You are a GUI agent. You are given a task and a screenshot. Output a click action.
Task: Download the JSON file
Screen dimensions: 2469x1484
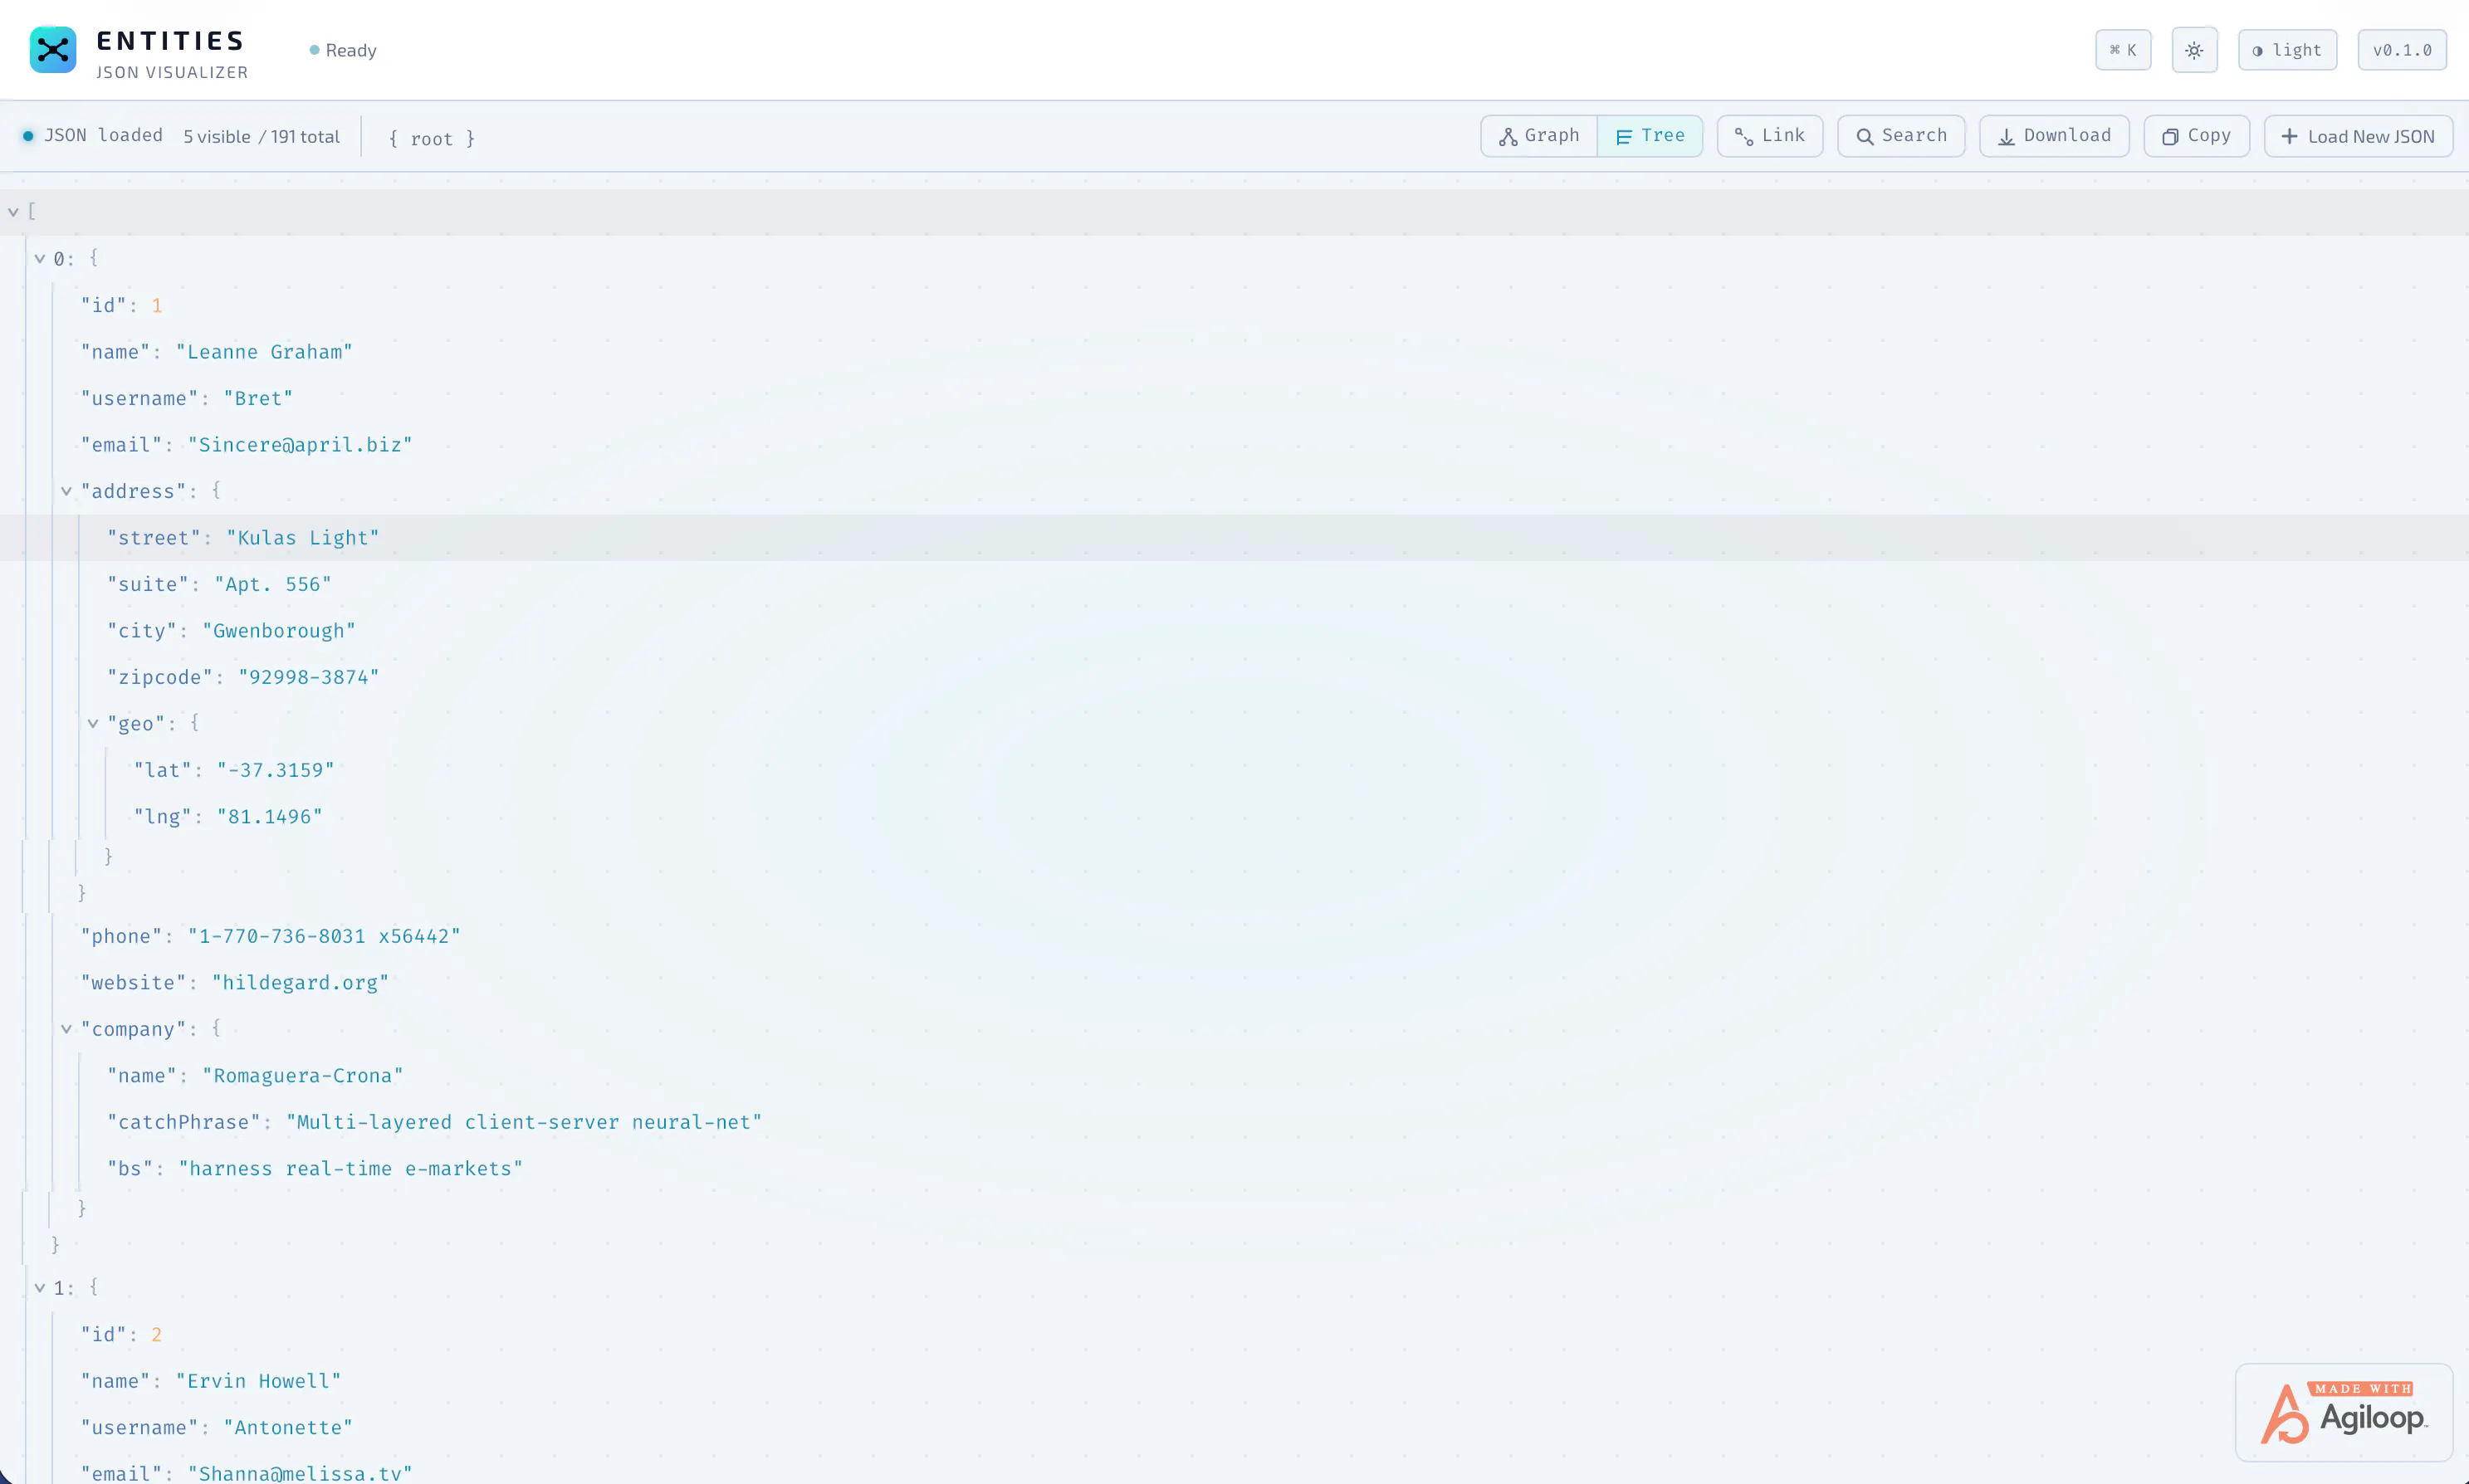click(2054, 136)
